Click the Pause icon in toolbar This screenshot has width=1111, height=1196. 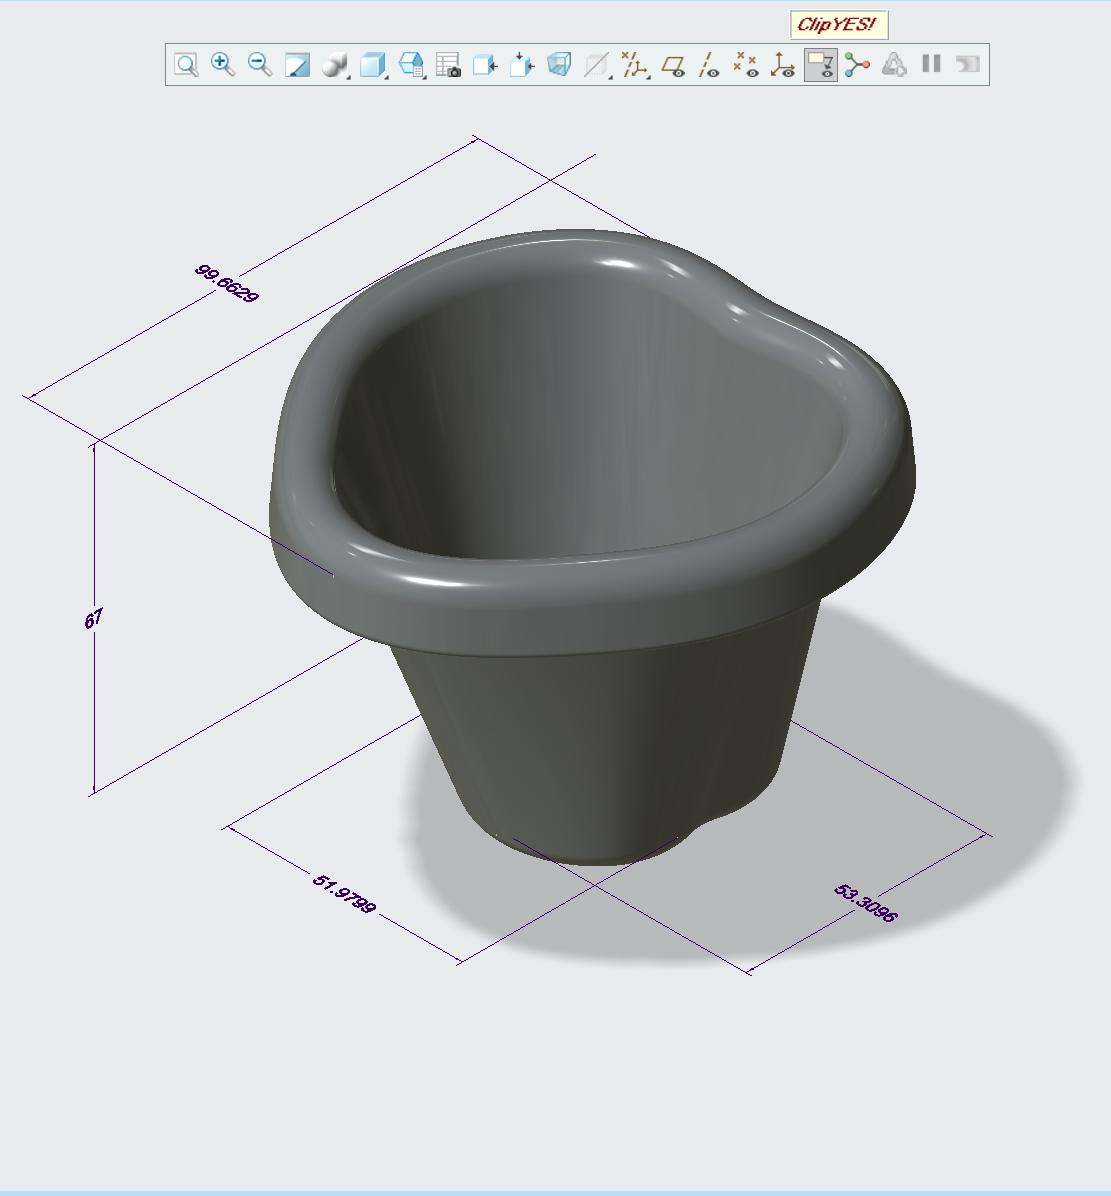click(x=931, y=64)
